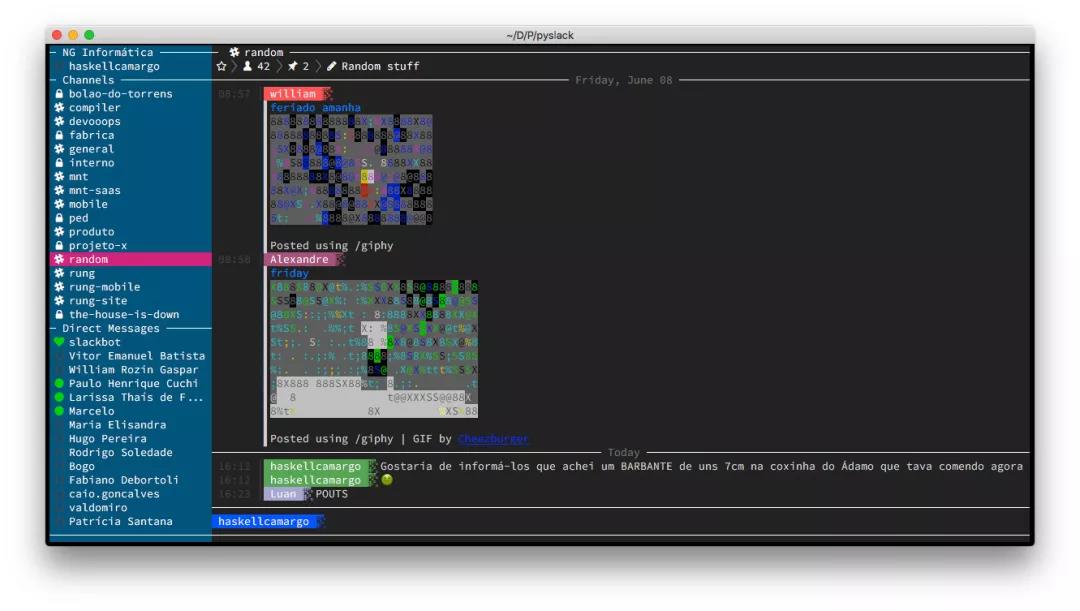Focus the message input beside haskellcamargo prompt
Image resolution: width=1080 pixels, height=611 pixels.
tap(675, 521)
